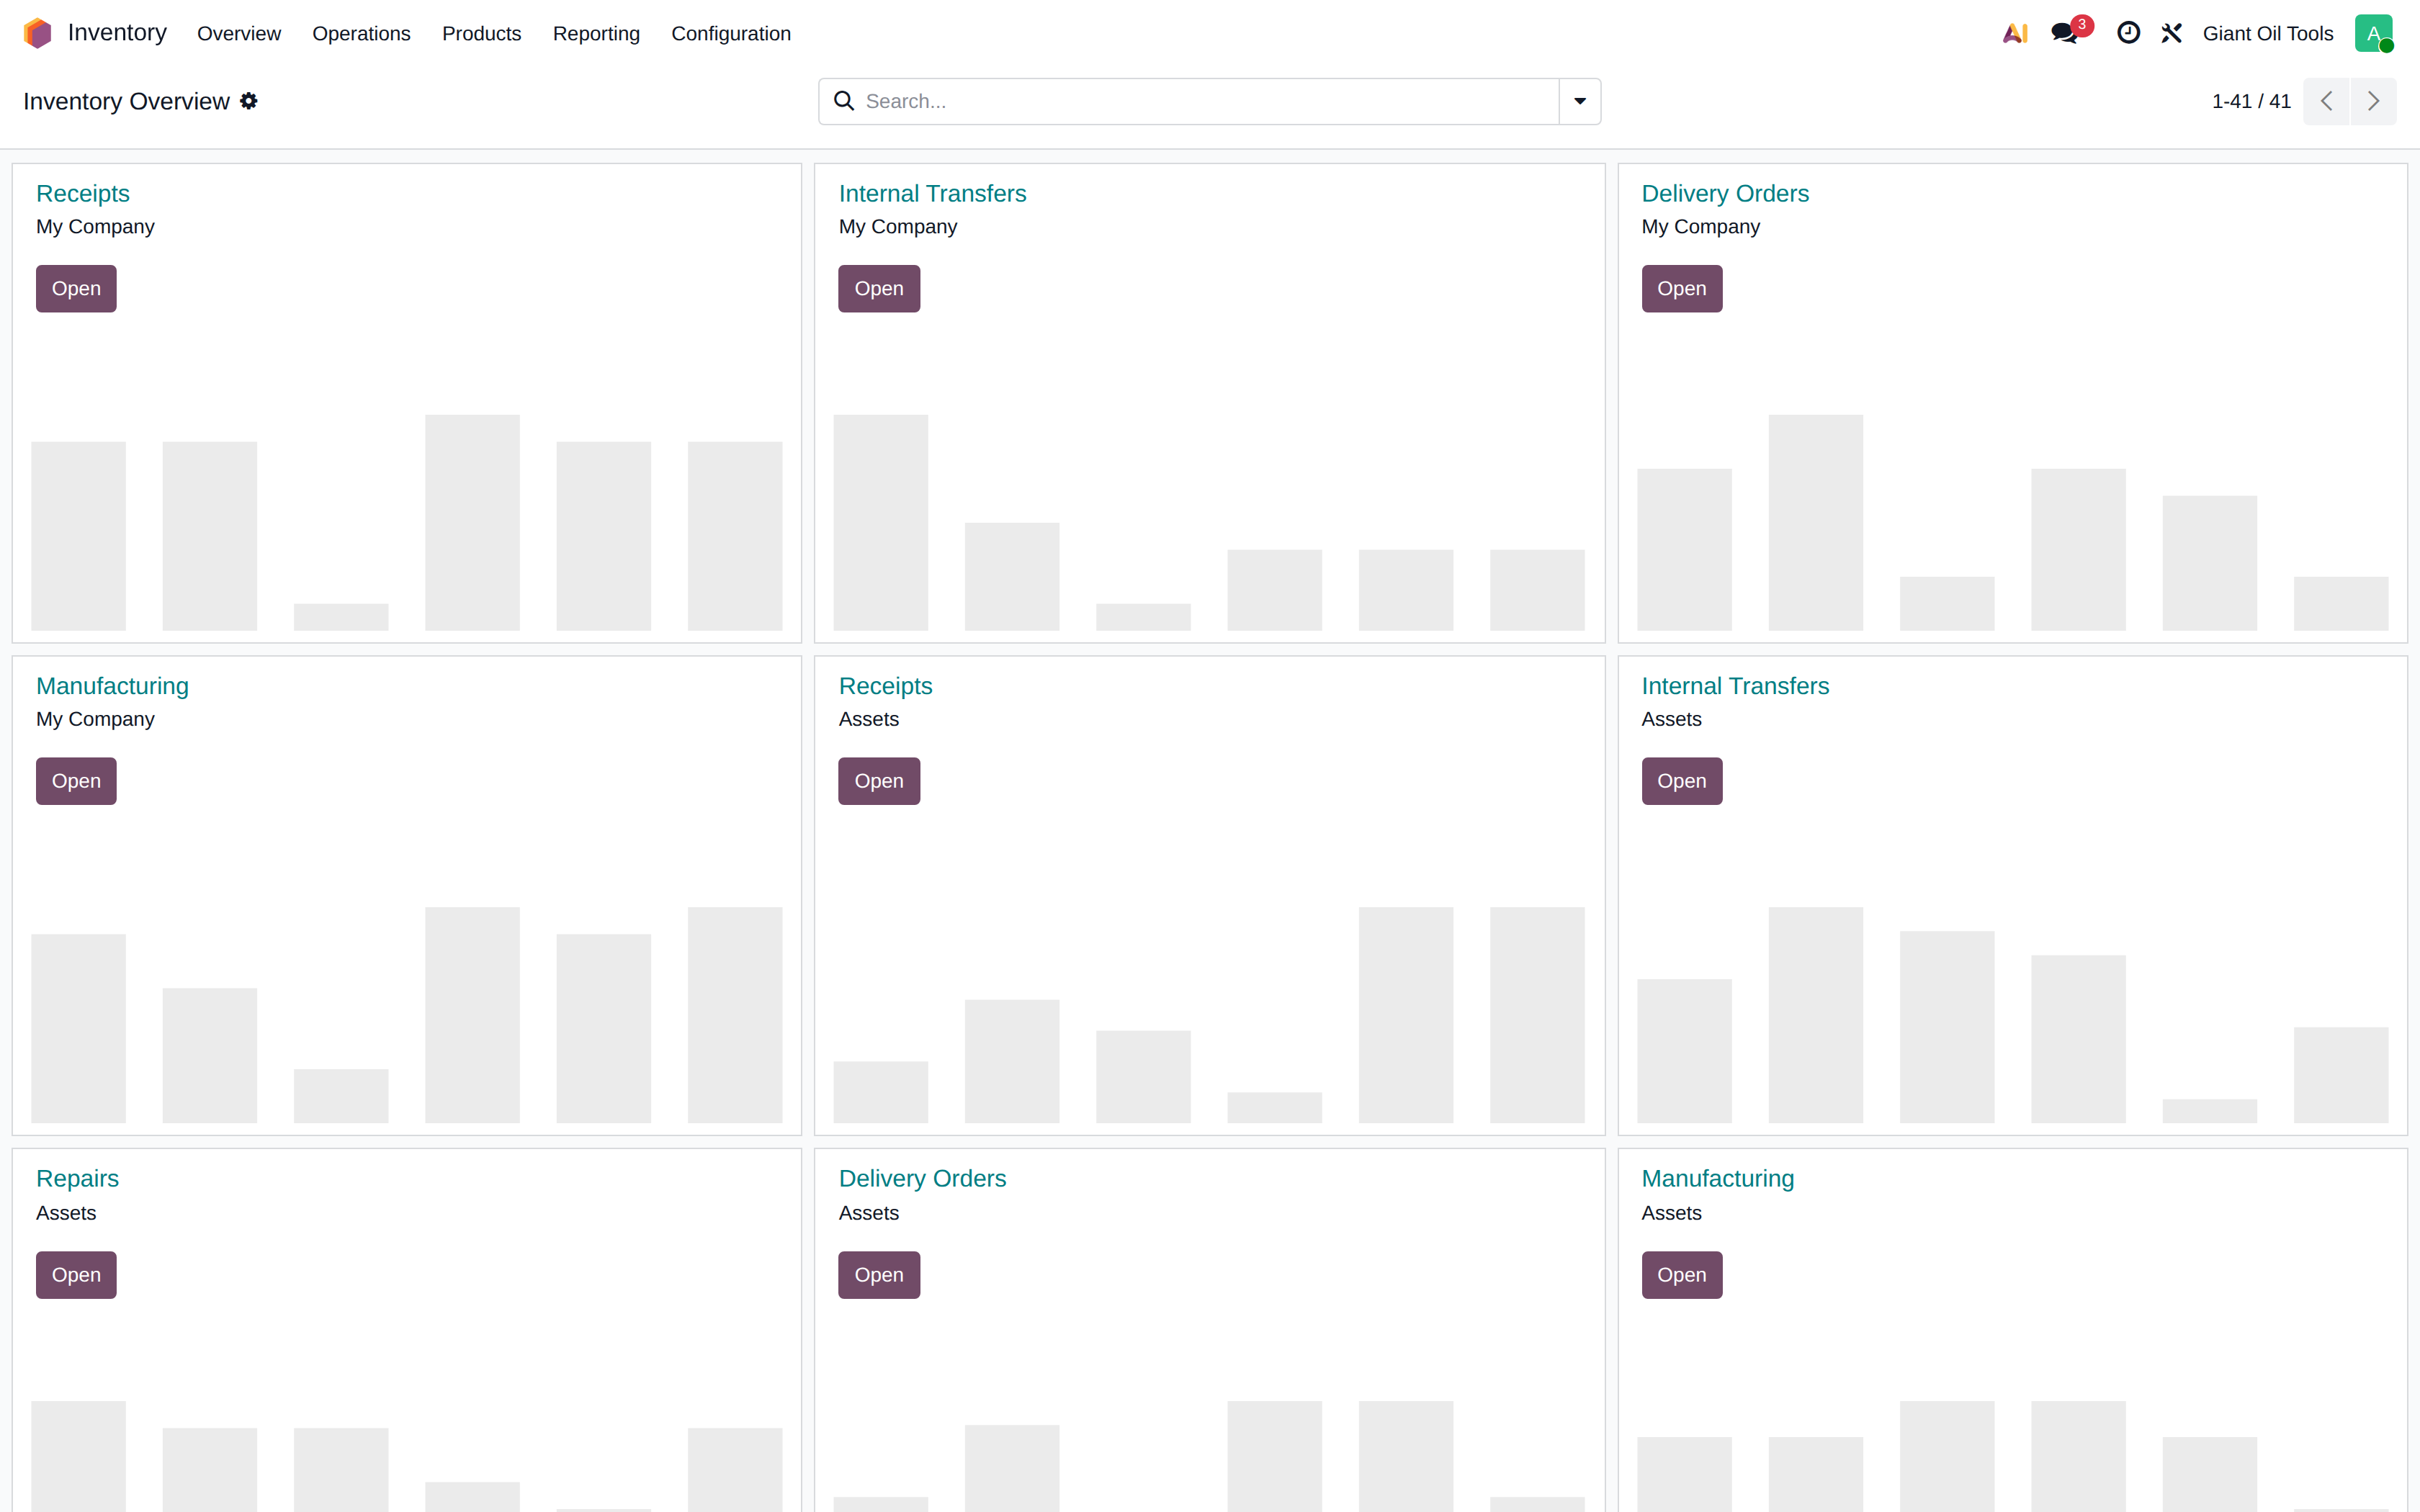Open My Company Manufacturing
The width and height of the screenshot is (2420, 1512).
point(76,781)
